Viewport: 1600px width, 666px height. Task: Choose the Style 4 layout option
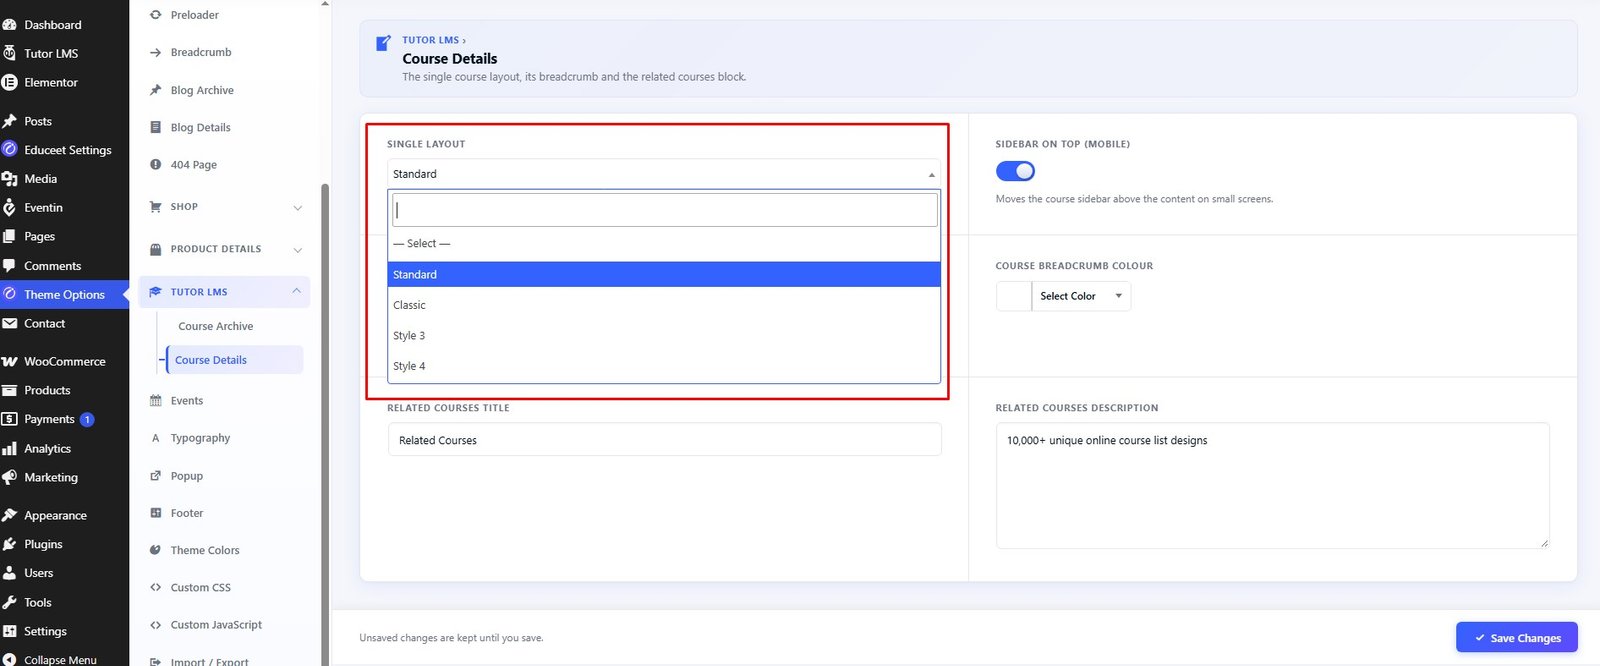coord(664,366)
